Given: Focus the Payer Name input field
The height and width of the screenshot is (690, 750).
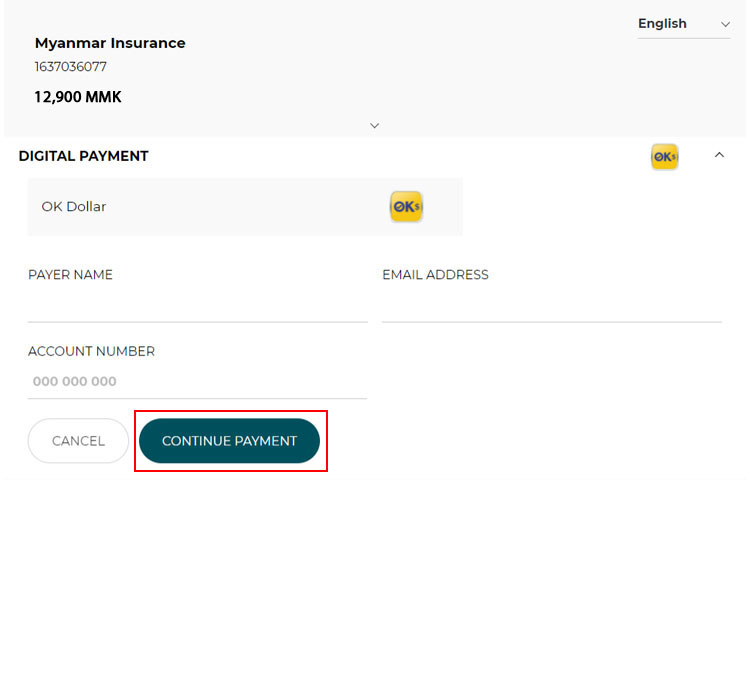Looking at the screenshot, I should (x=197, y=306).
